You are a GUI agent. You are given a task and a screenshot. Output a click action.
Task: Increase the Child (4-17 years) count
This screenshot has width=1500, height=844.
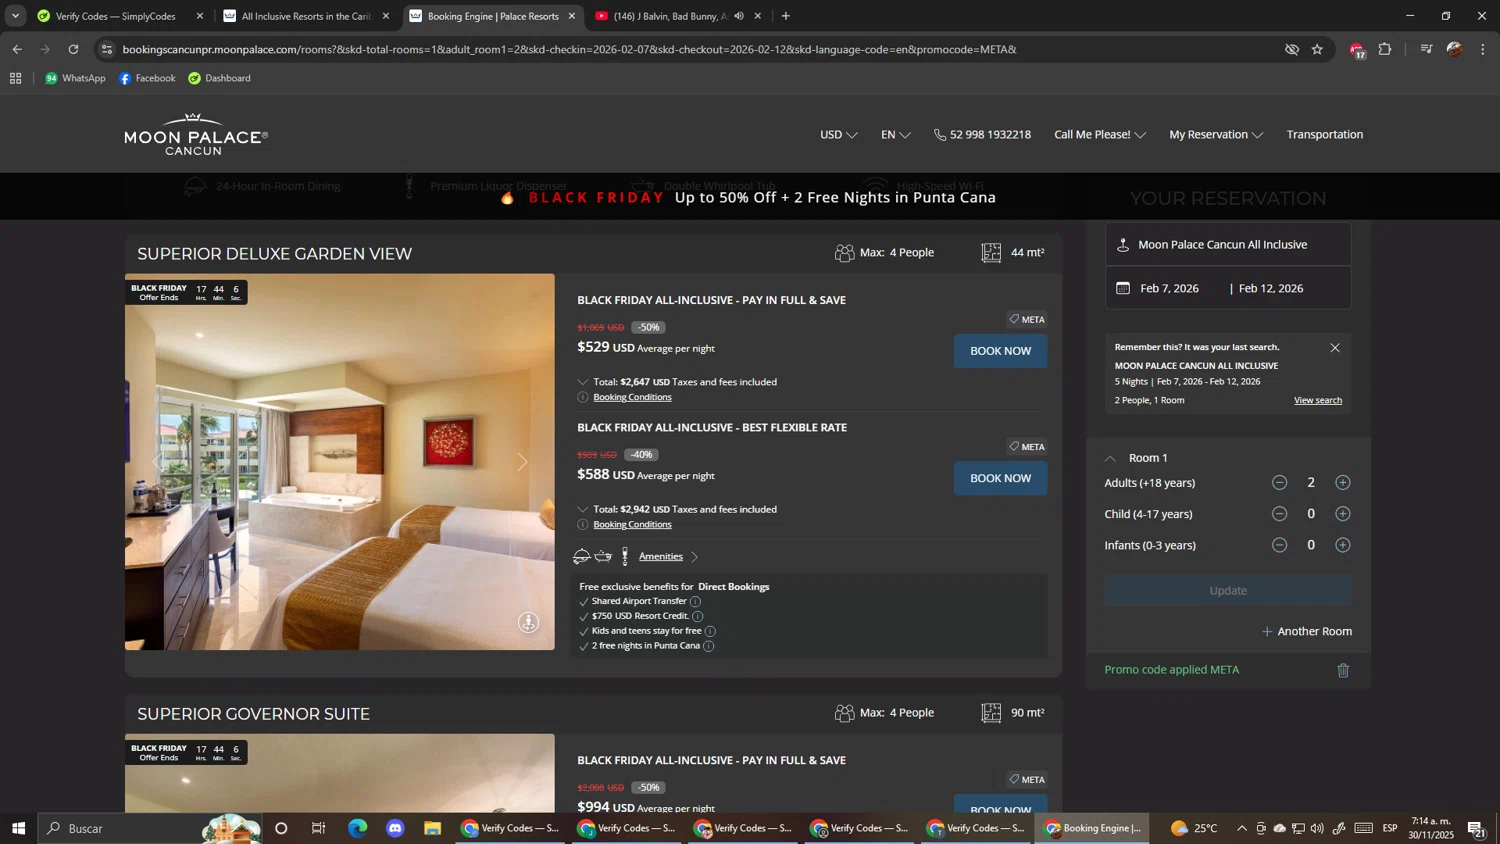[x=1343, y=514]
